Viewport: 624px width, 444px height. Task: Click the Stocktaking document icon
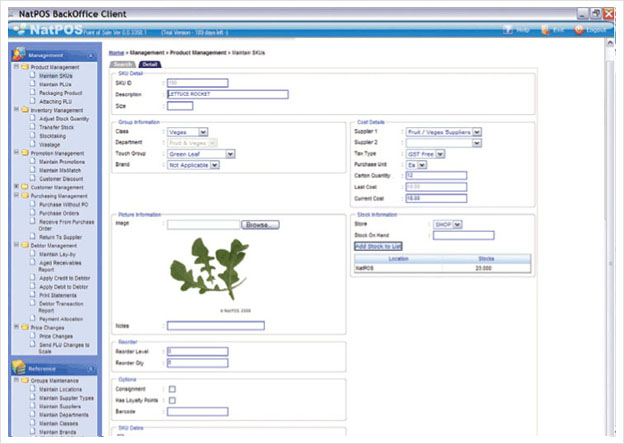[33, 135]
